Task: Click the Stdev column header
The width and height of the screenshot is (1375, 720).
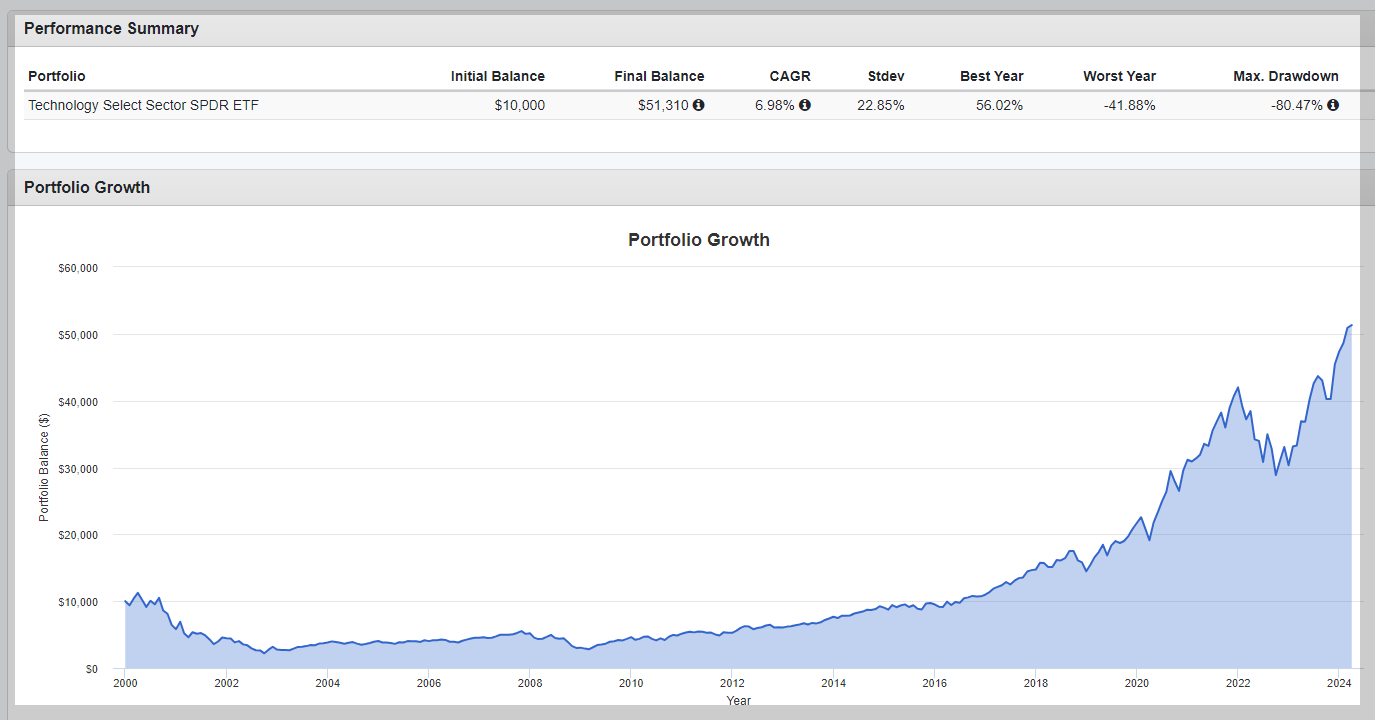Action: pos(885,76)
